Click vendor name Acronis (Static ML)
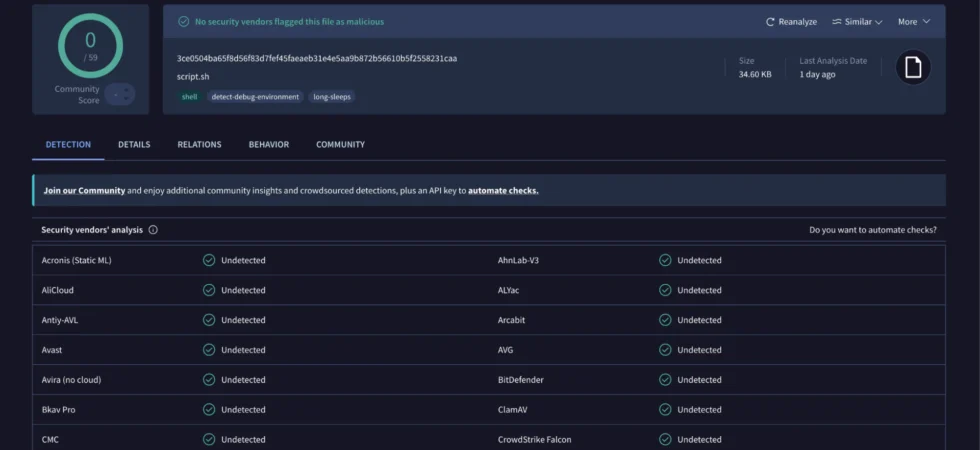This screenshot has width=980, height=450. [76, 260]
